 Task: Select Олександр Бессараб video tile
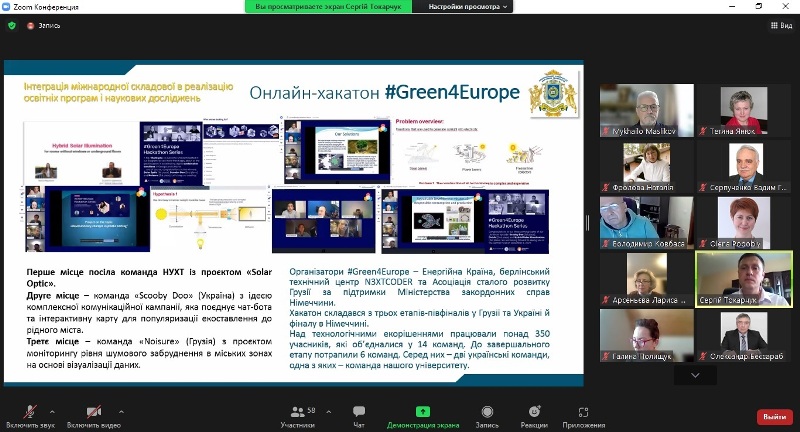coord(744,336)
